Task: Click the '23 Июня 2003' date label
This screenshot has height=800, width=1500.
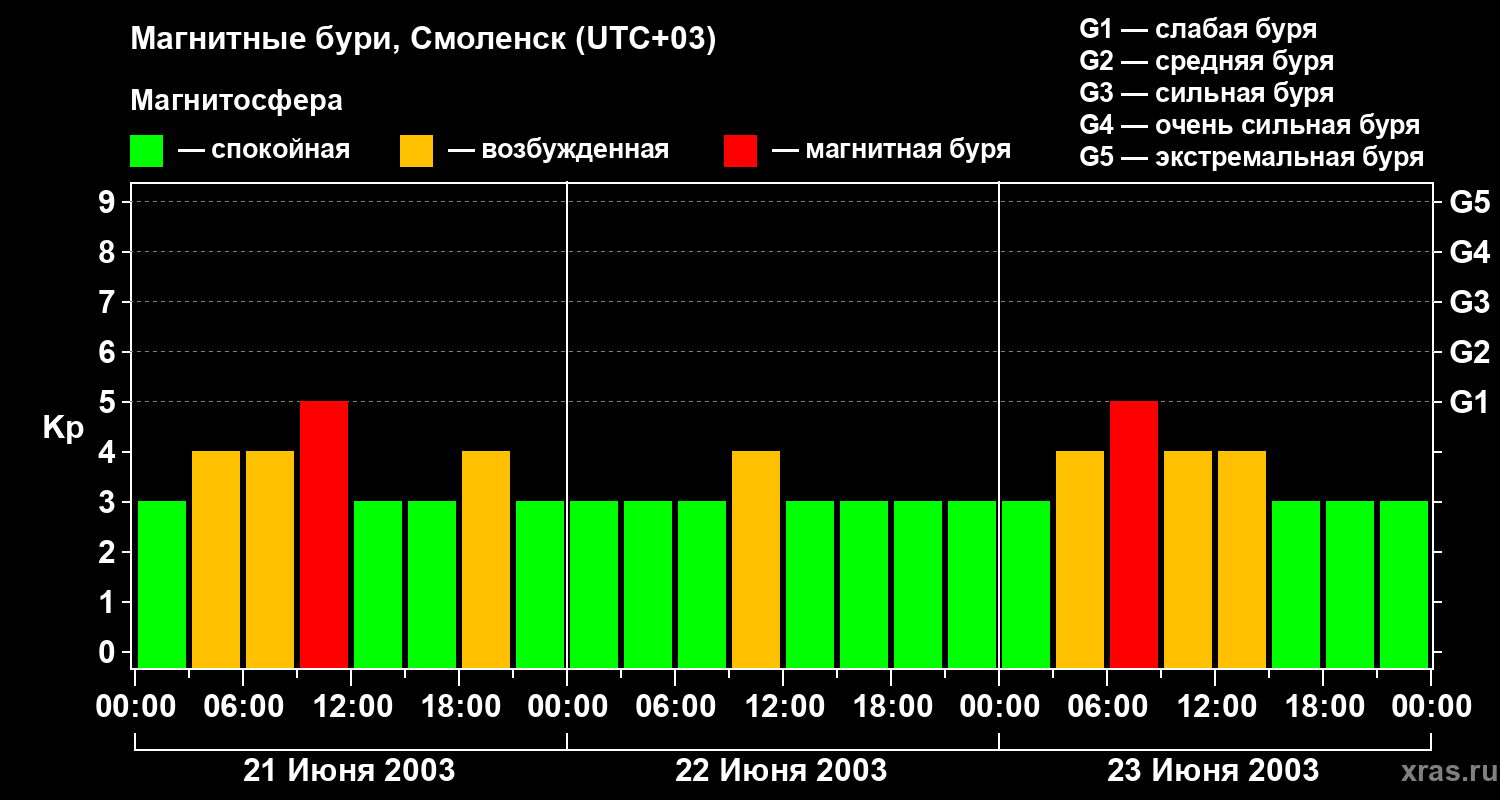Action: [1213, 771]
